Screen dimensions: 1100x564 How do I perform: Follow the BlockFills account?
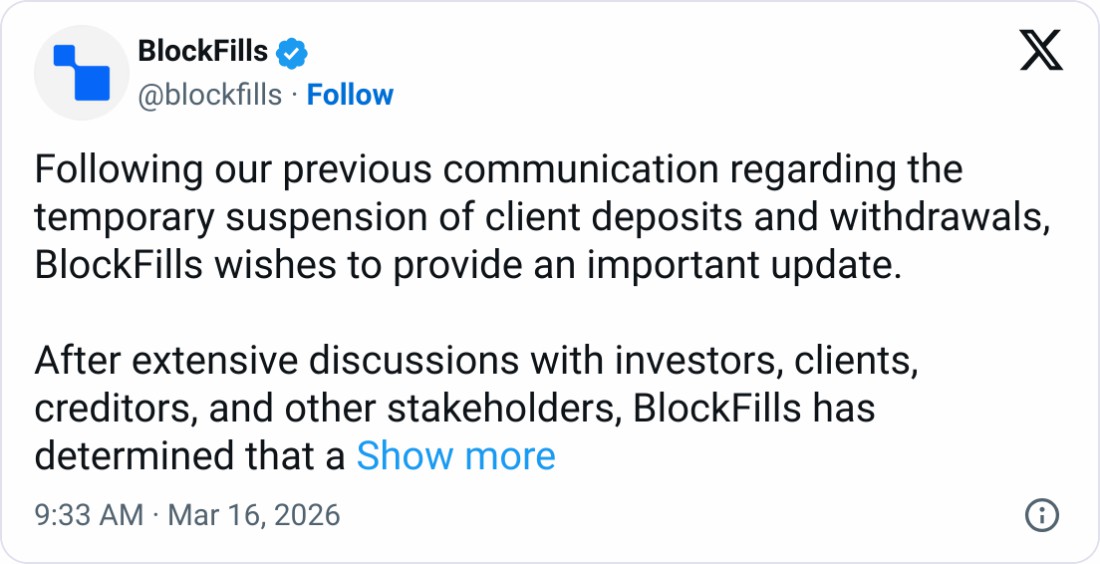tap(350, 95)
